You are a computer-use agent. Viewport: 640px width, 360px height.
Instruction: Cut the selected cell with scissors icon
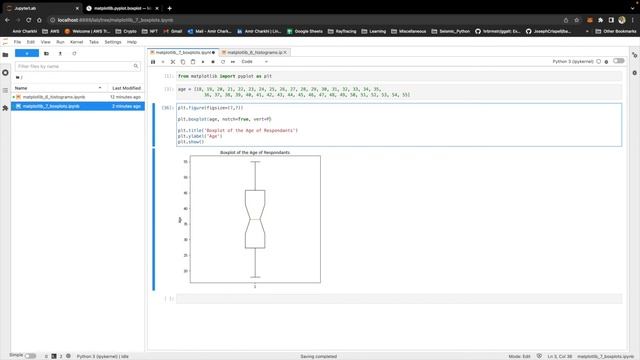[x=173, y=62]
